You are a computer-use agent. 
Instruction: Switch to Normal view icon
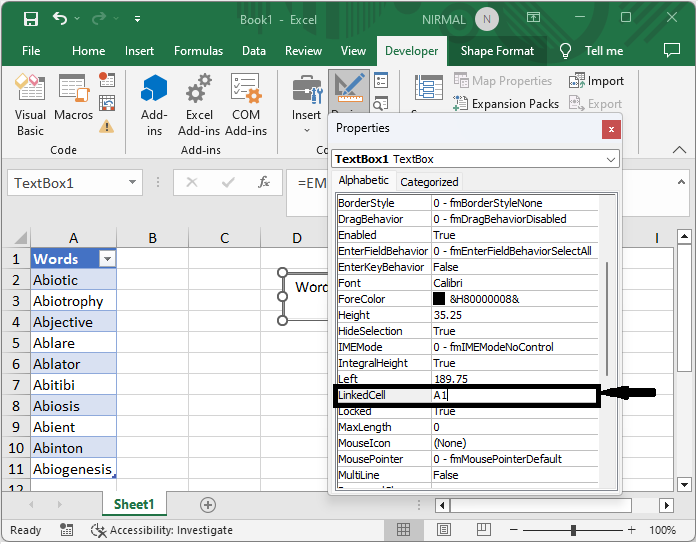(x=403, y=530)
